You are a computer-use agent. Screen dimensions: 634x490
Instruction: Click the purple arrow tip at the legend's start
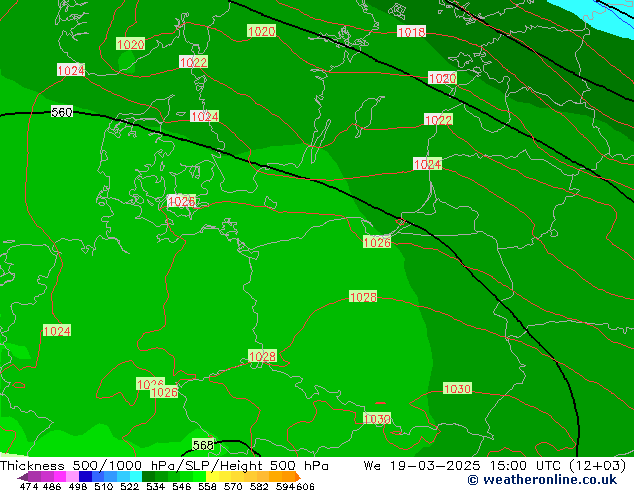coord(22,477)
